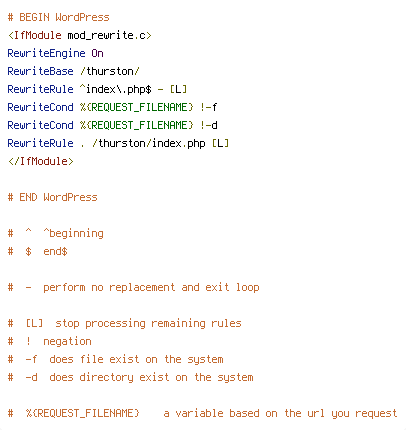The image size is (406, 430).
Task: Click the 'negation' comment word
Action: [x=67, y=341]
